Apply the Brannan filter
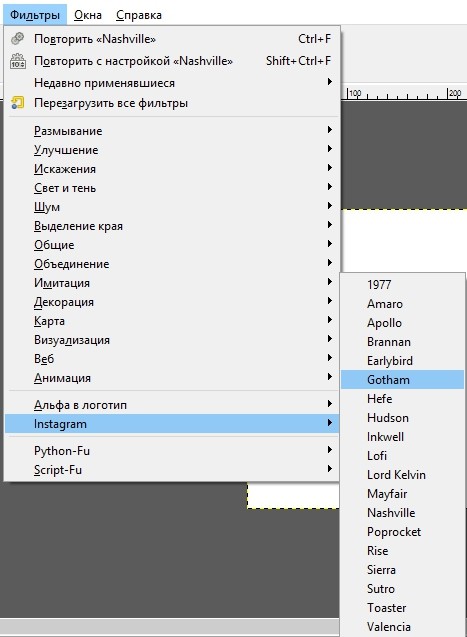 (x=402, y=342)
